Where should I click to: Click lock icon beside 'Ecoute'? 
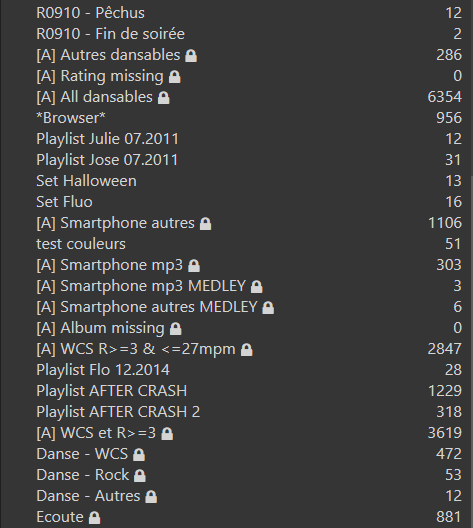click(94, 518)
